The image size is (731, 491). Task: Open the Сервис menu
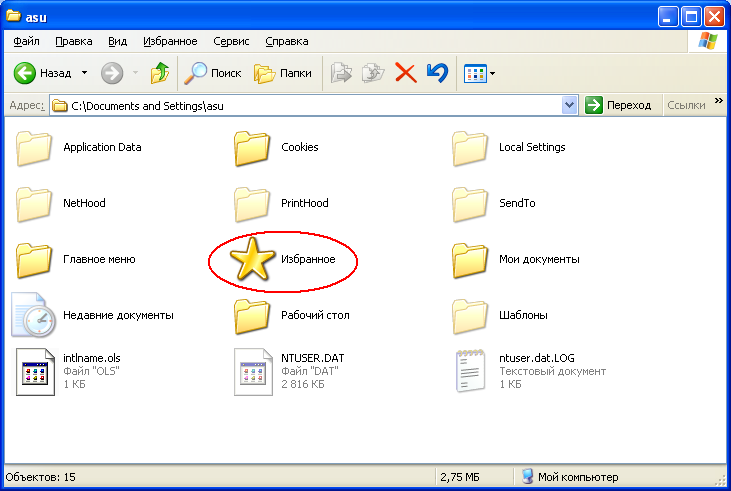(x=231, y=41)
